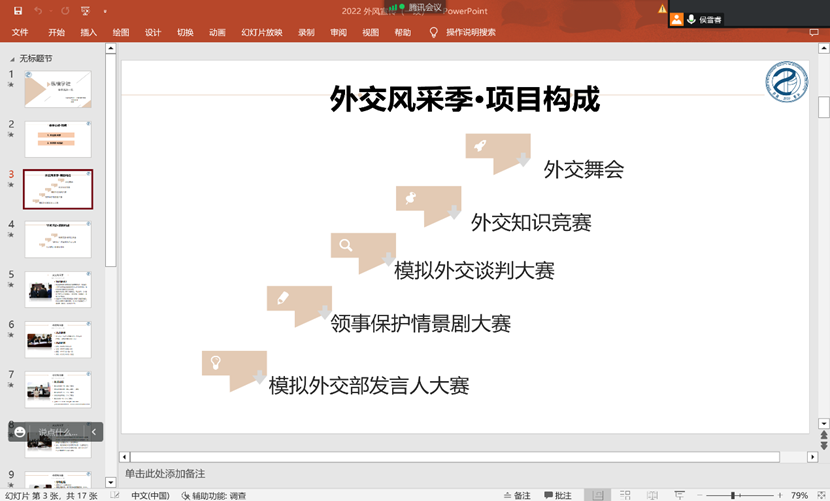
Task: Click the pencil icon shape on slide
Action: coord(283,298)
